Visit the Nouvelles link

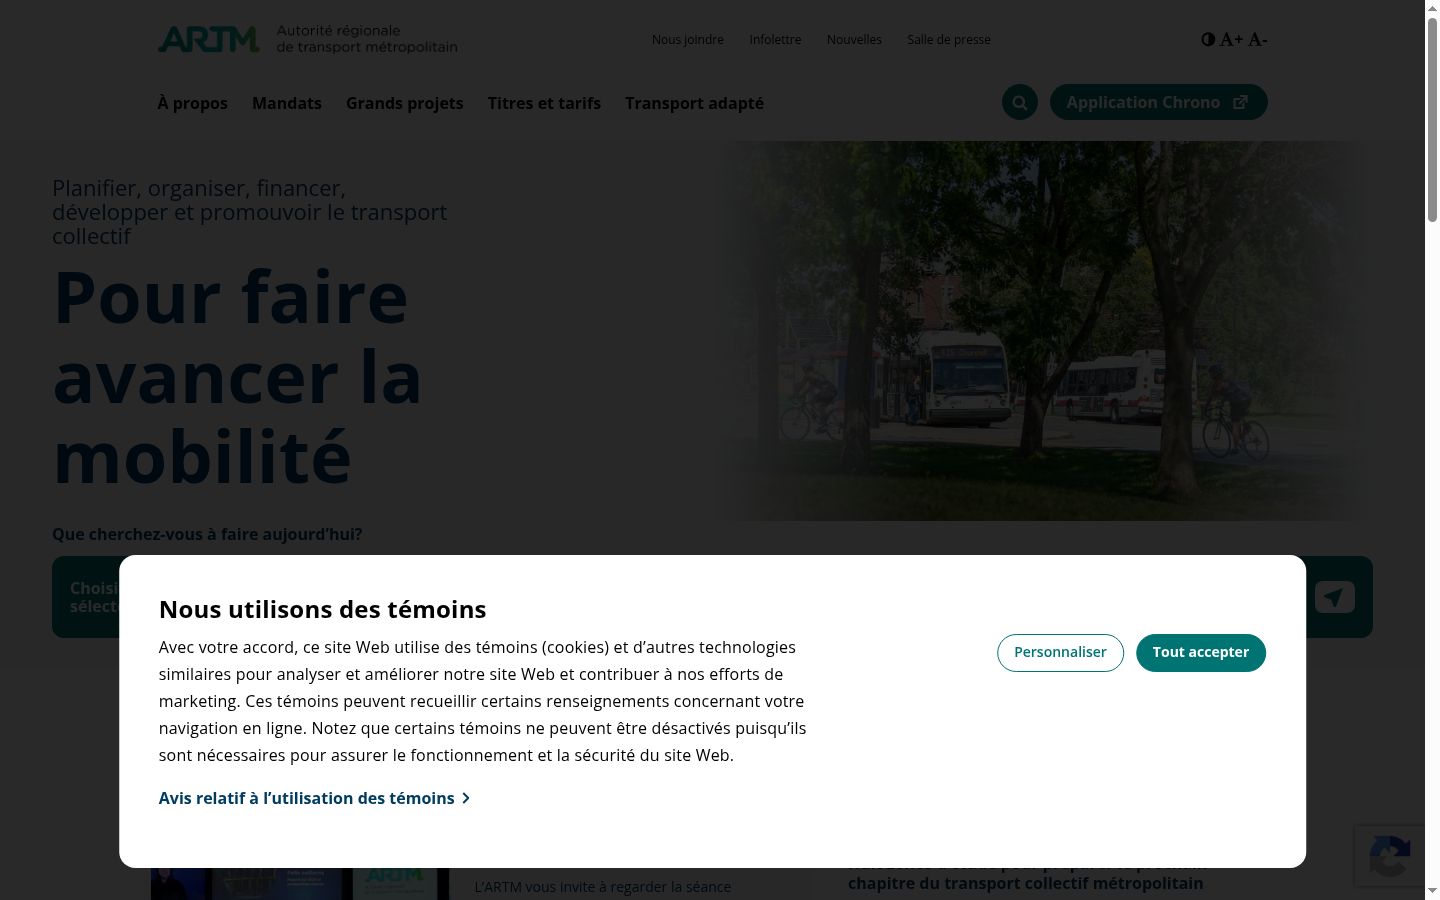click(854, 40)
